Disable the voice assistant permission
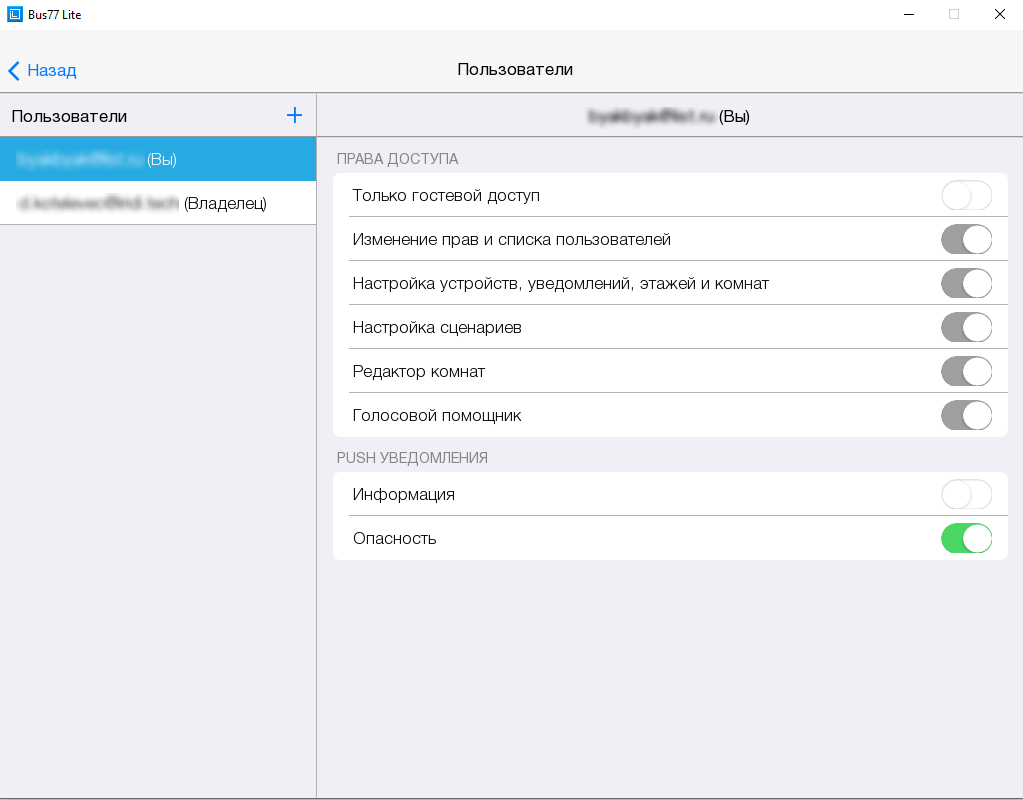 pos(966,415)
